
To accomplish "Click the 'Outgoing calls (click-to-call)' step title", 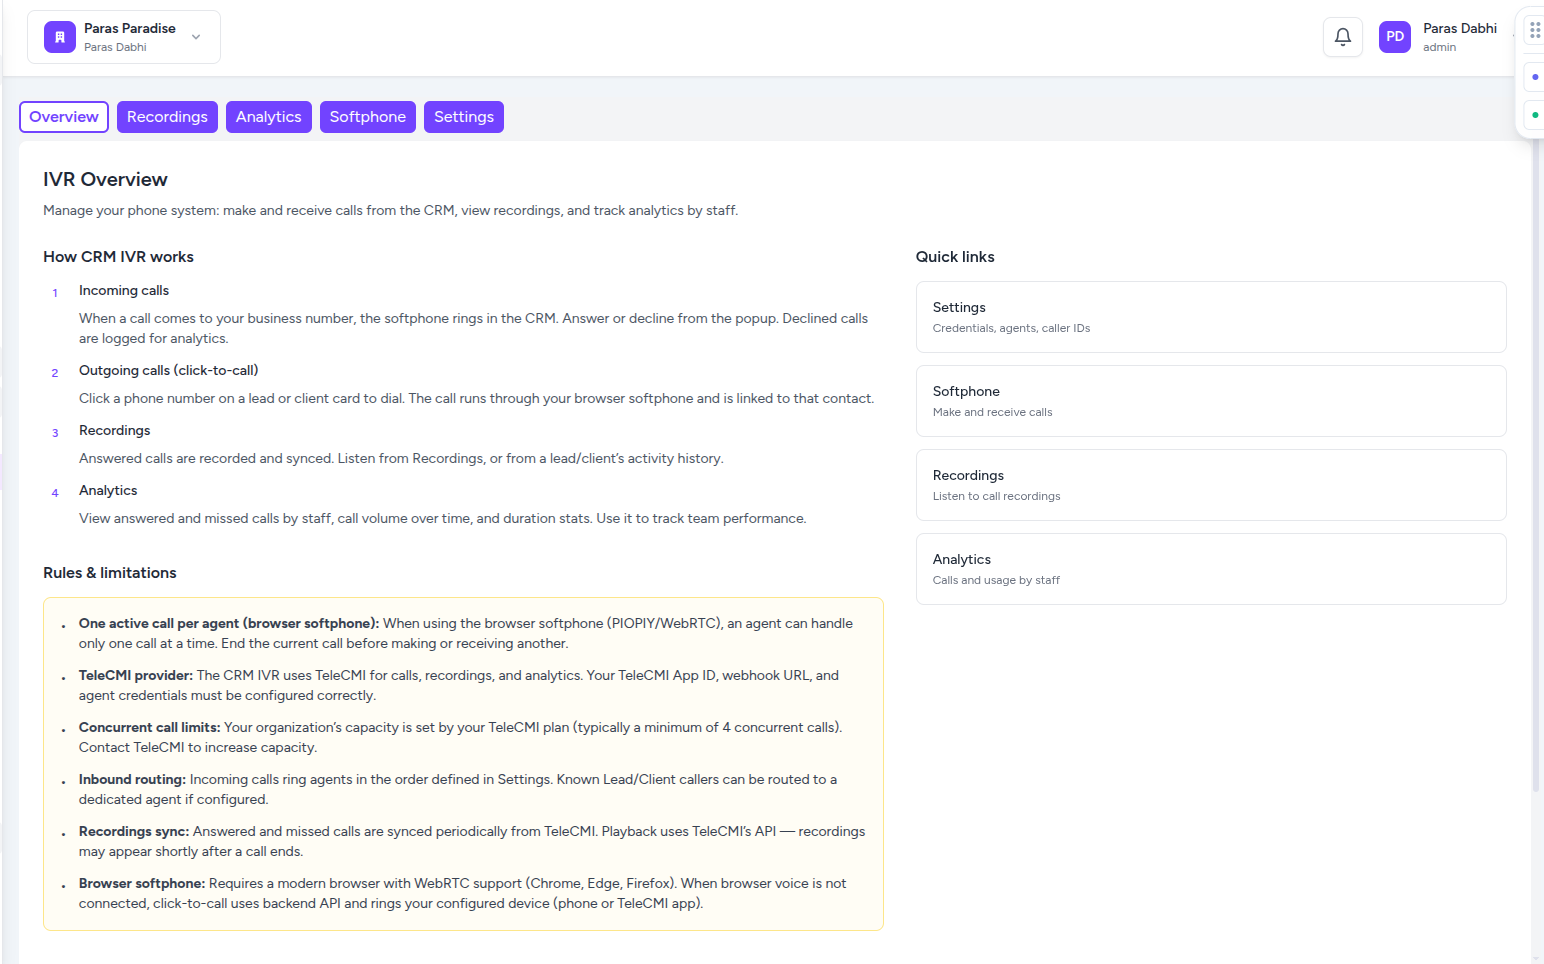I will pos(168,371).
